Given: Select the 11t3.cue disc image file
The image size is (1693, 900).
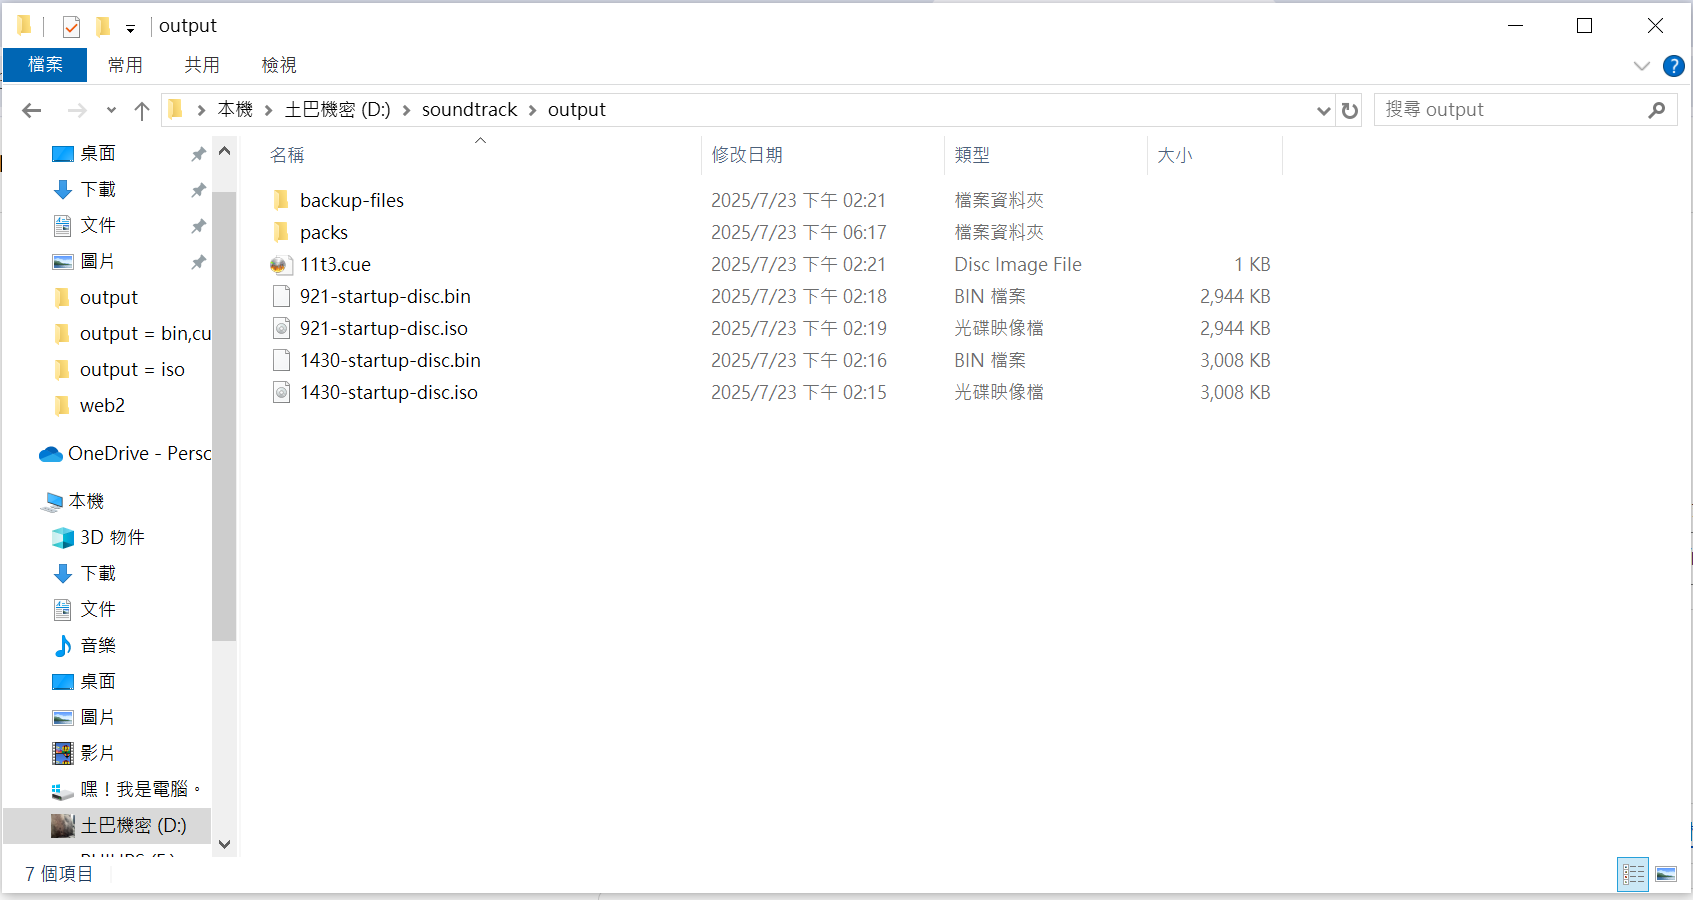Looking at the screenshot, I should (335, 265).
